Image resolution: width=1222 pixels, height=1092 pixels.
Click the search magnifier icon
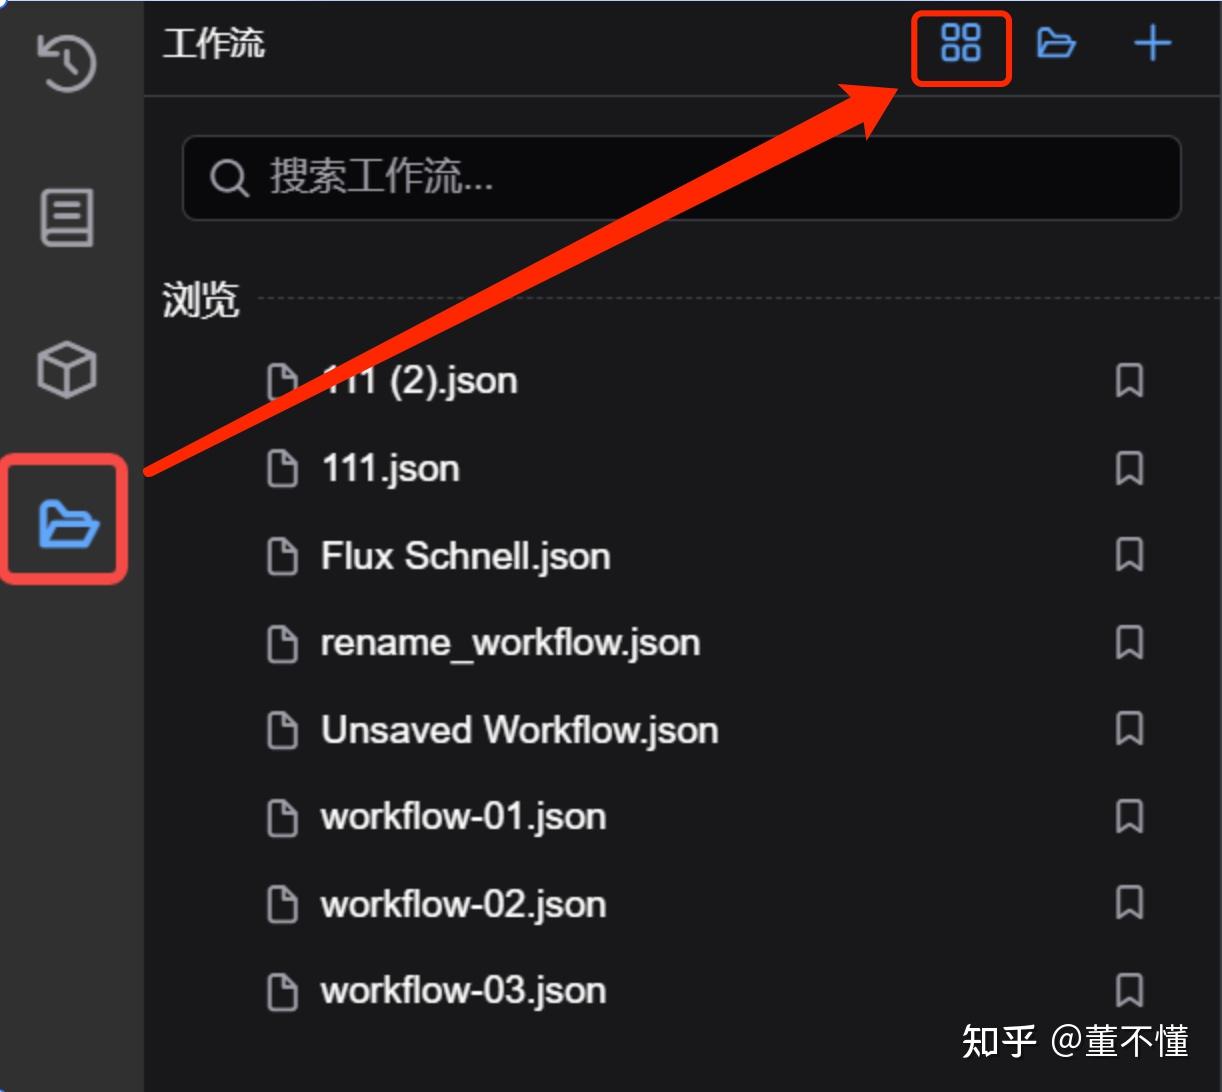[229, 178]
